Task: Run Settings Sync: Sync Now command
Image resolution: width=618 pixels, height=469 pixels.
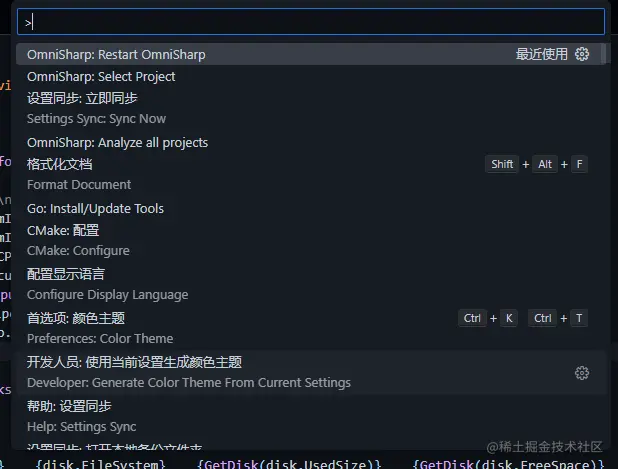Action: coord(311,108)
